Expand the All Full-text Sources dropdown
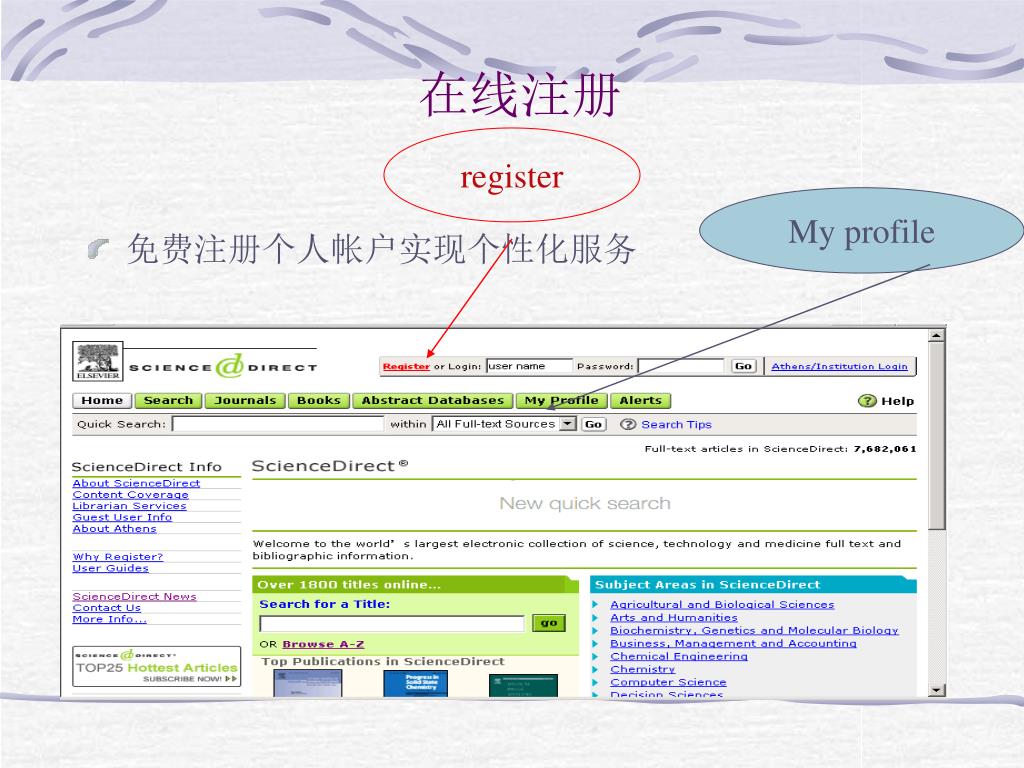 click(569, 424)
